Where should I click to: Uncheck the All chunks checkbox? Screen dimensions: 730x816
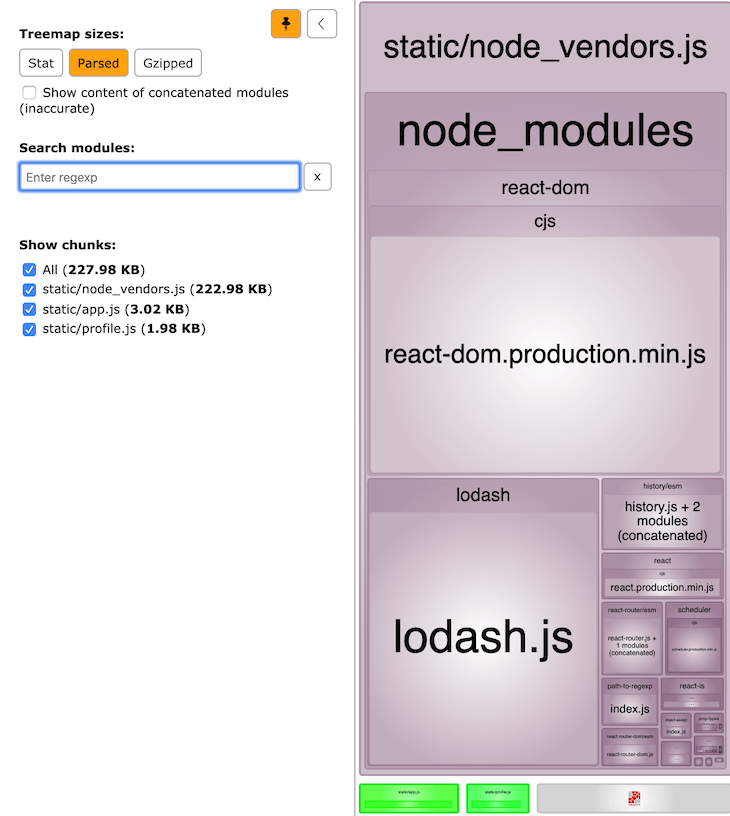point(29,270)
